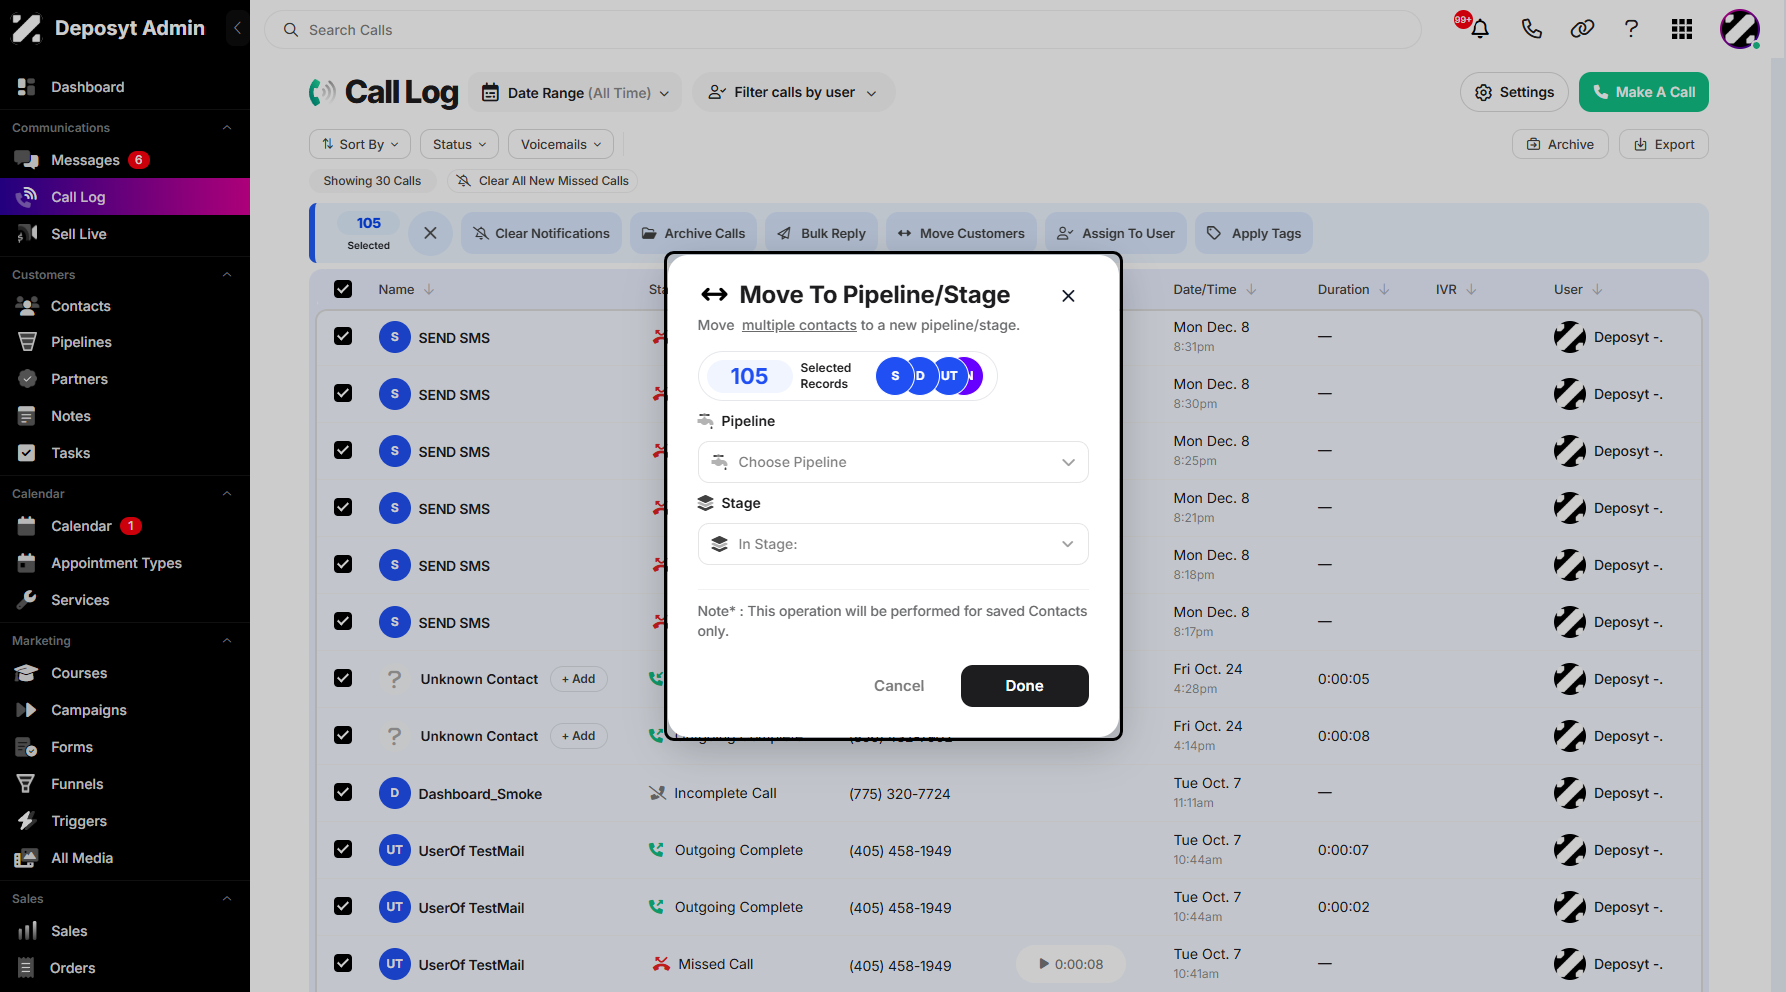Collapse the sidebar with the chevron button
The height and width of the screenshot is (992, 1786).
[237, 28]
